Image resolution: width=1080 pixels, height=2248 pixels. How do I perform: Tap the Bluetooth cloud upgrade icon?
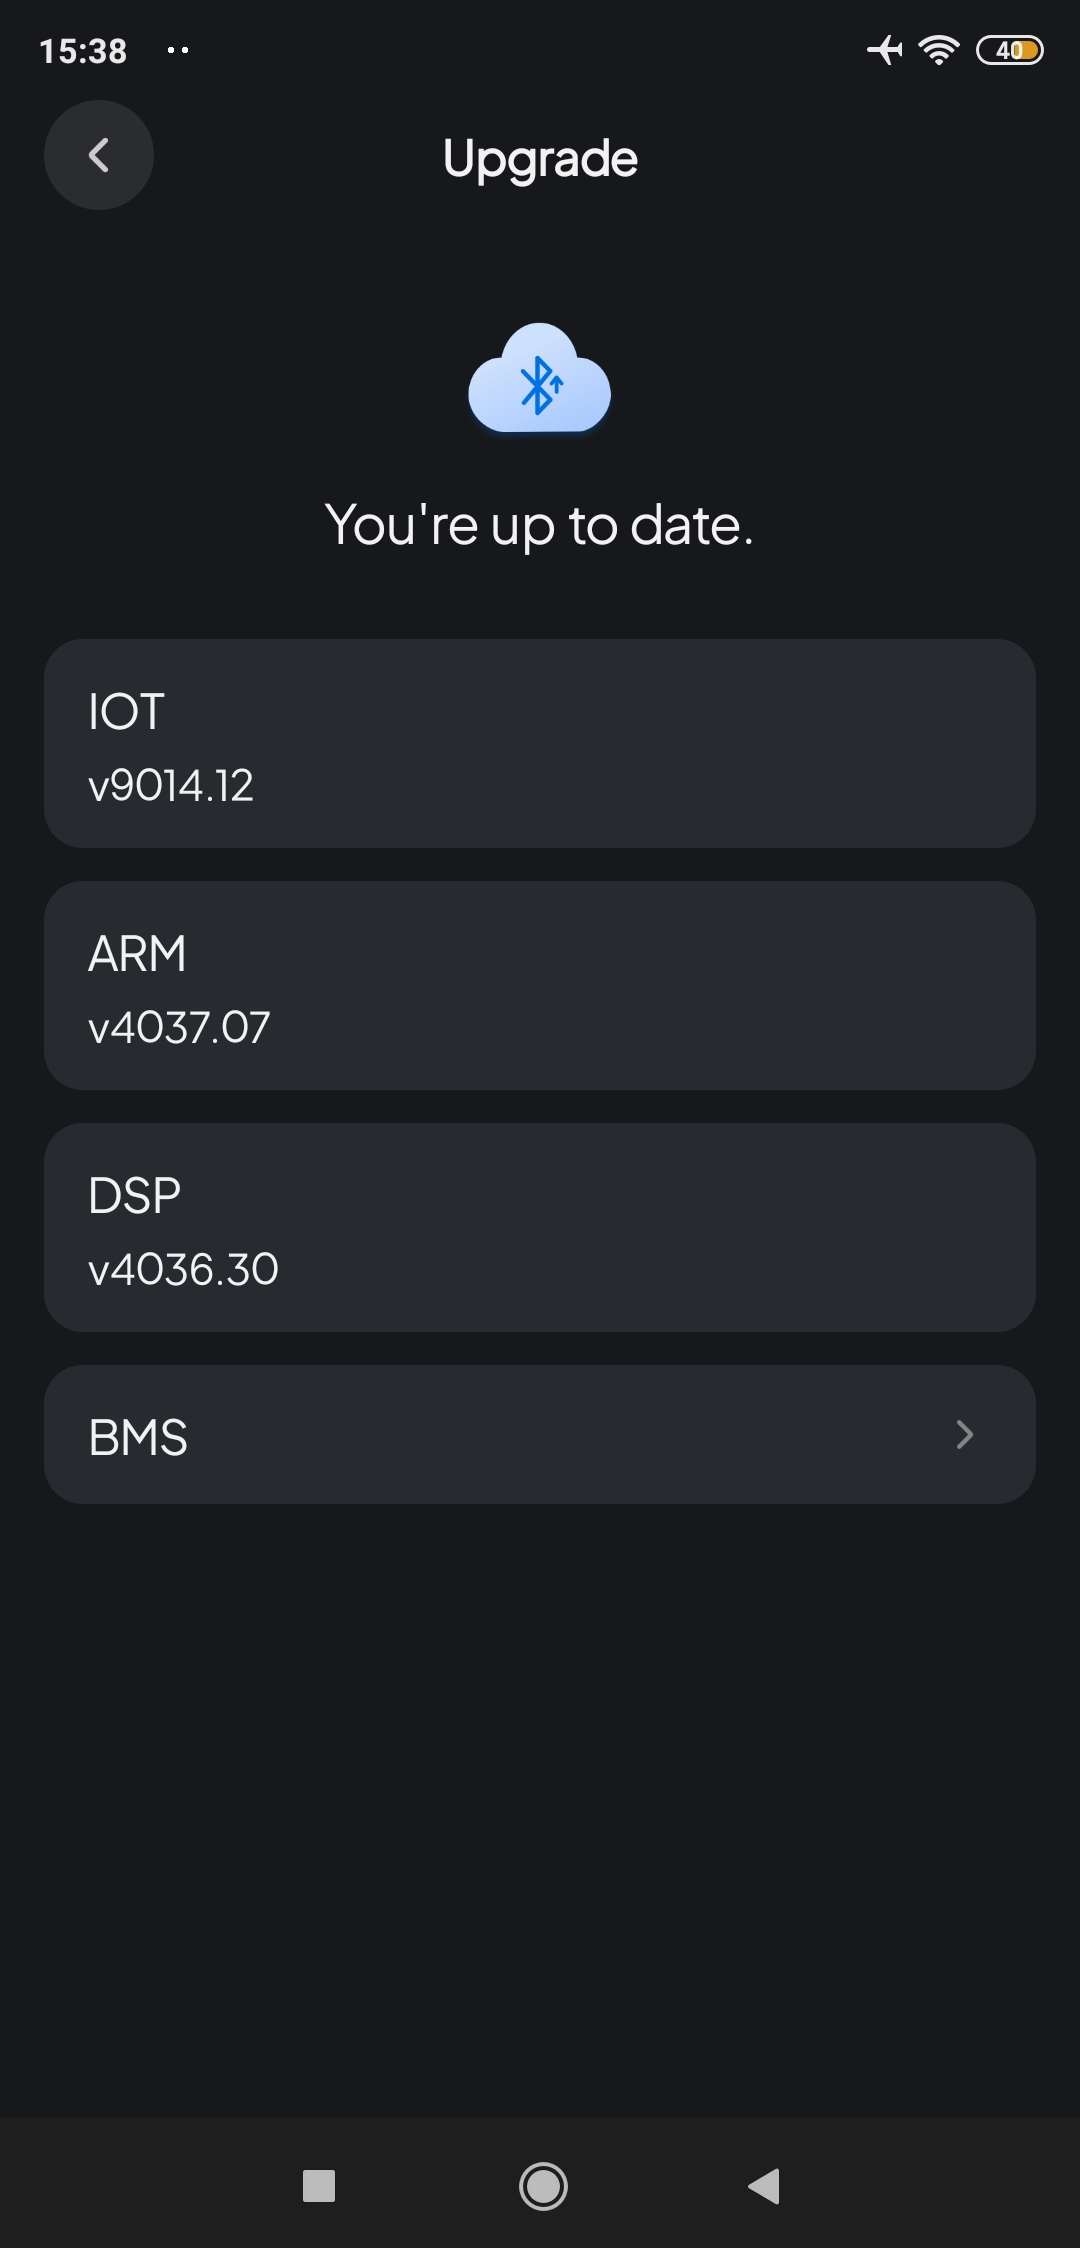(x=539, y=380)
